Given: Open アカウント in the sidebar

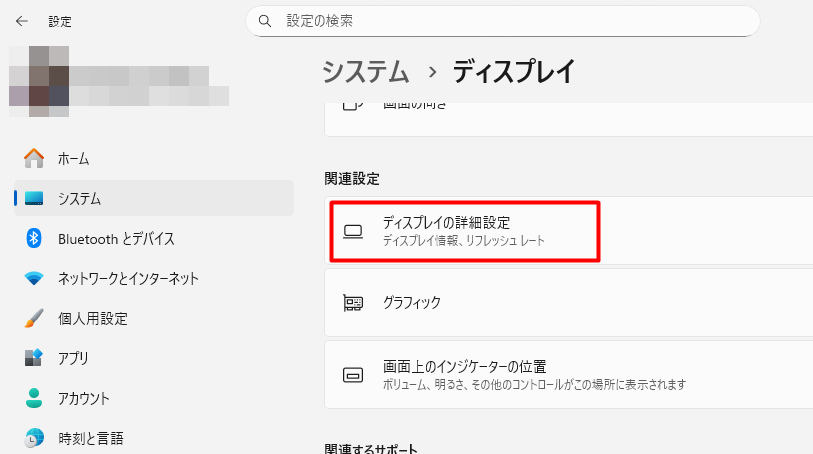Looking at the screenshot, I should point(154,398).
